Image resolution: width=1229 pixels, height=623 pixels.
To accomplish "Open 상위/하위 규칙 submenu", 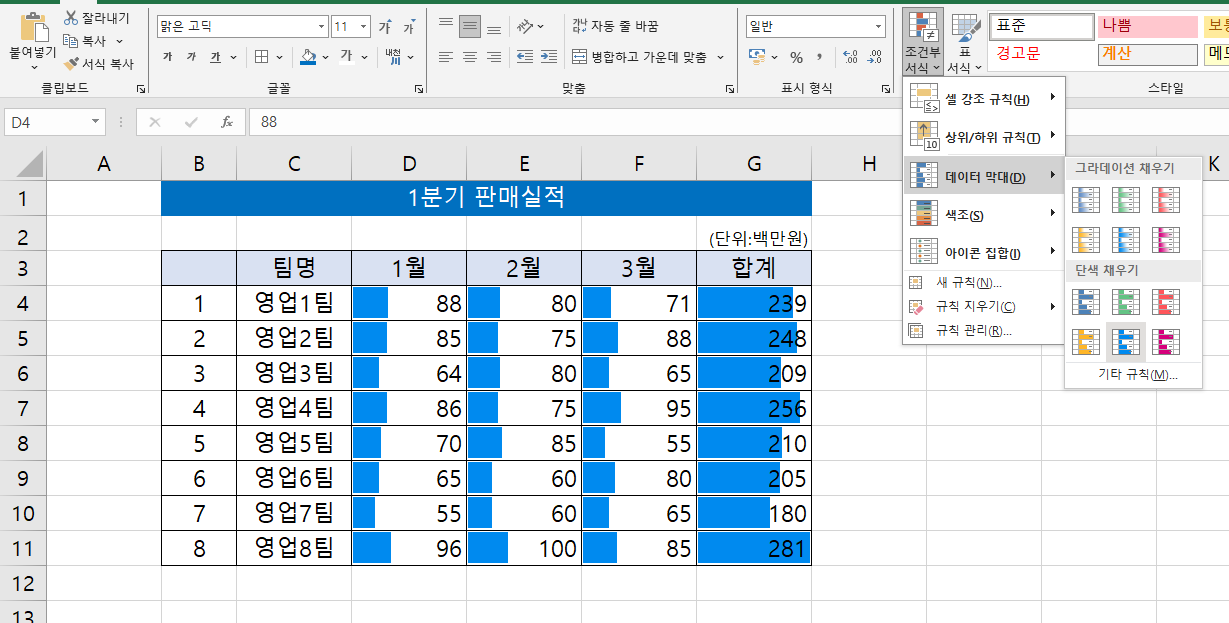I will (x=984, y=137).
